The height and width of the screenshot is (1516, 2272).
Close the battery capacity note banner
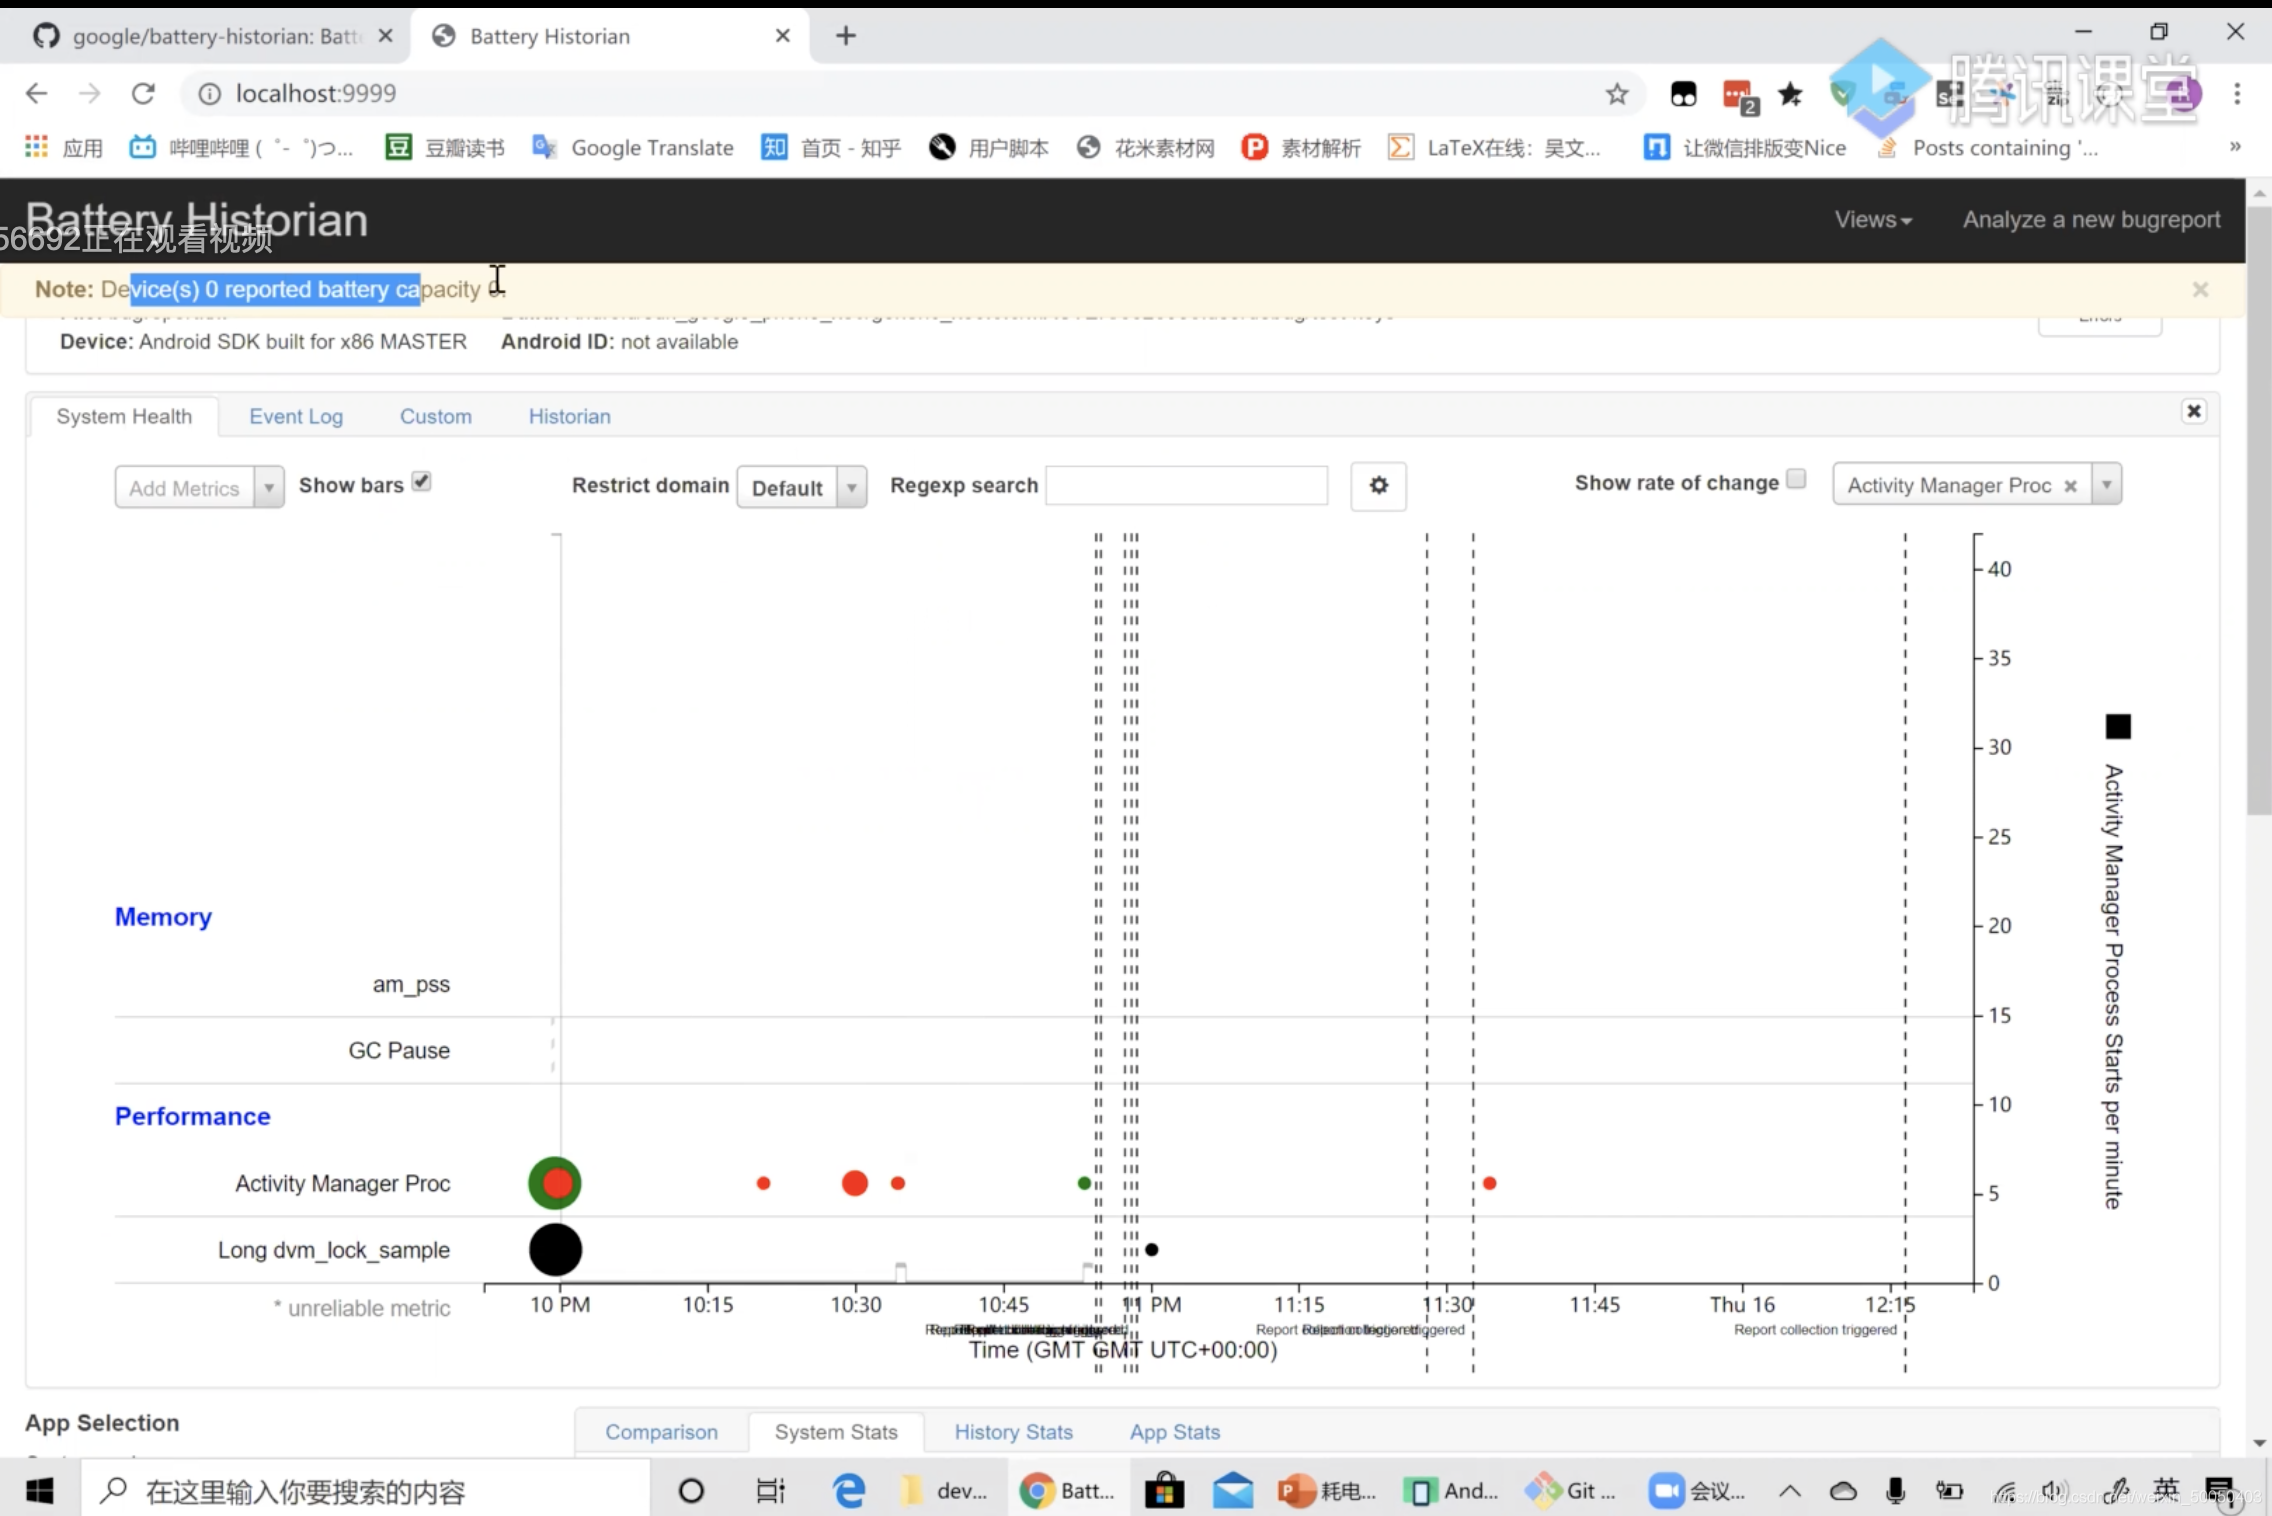(2200, 290)
